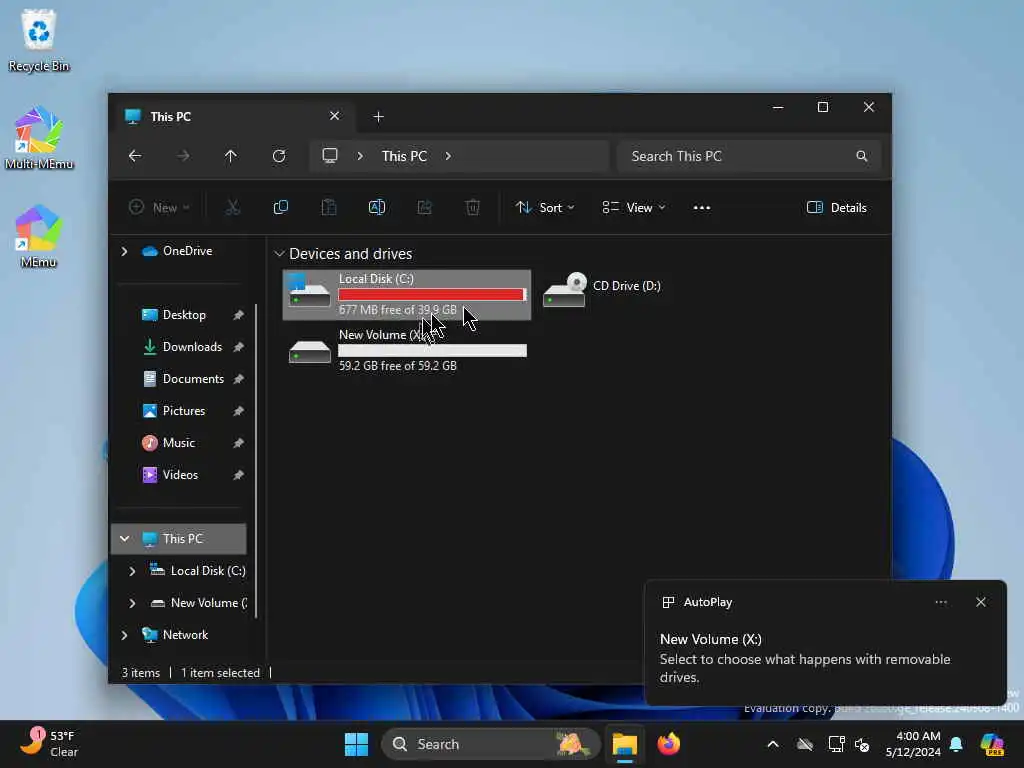Viewport: 1024px width, 768px height.
Task: Open address bar chevron after This PC
Action: [x=448, y=156]
